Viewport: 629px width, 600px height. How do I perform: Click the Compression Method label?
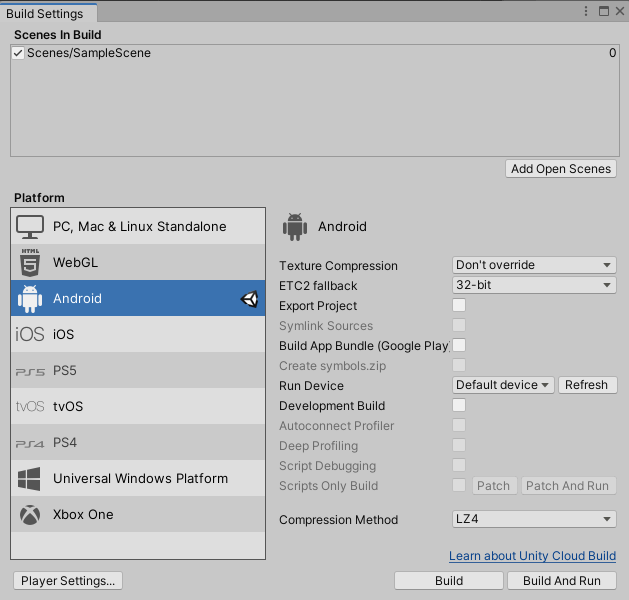coord(339,520)
